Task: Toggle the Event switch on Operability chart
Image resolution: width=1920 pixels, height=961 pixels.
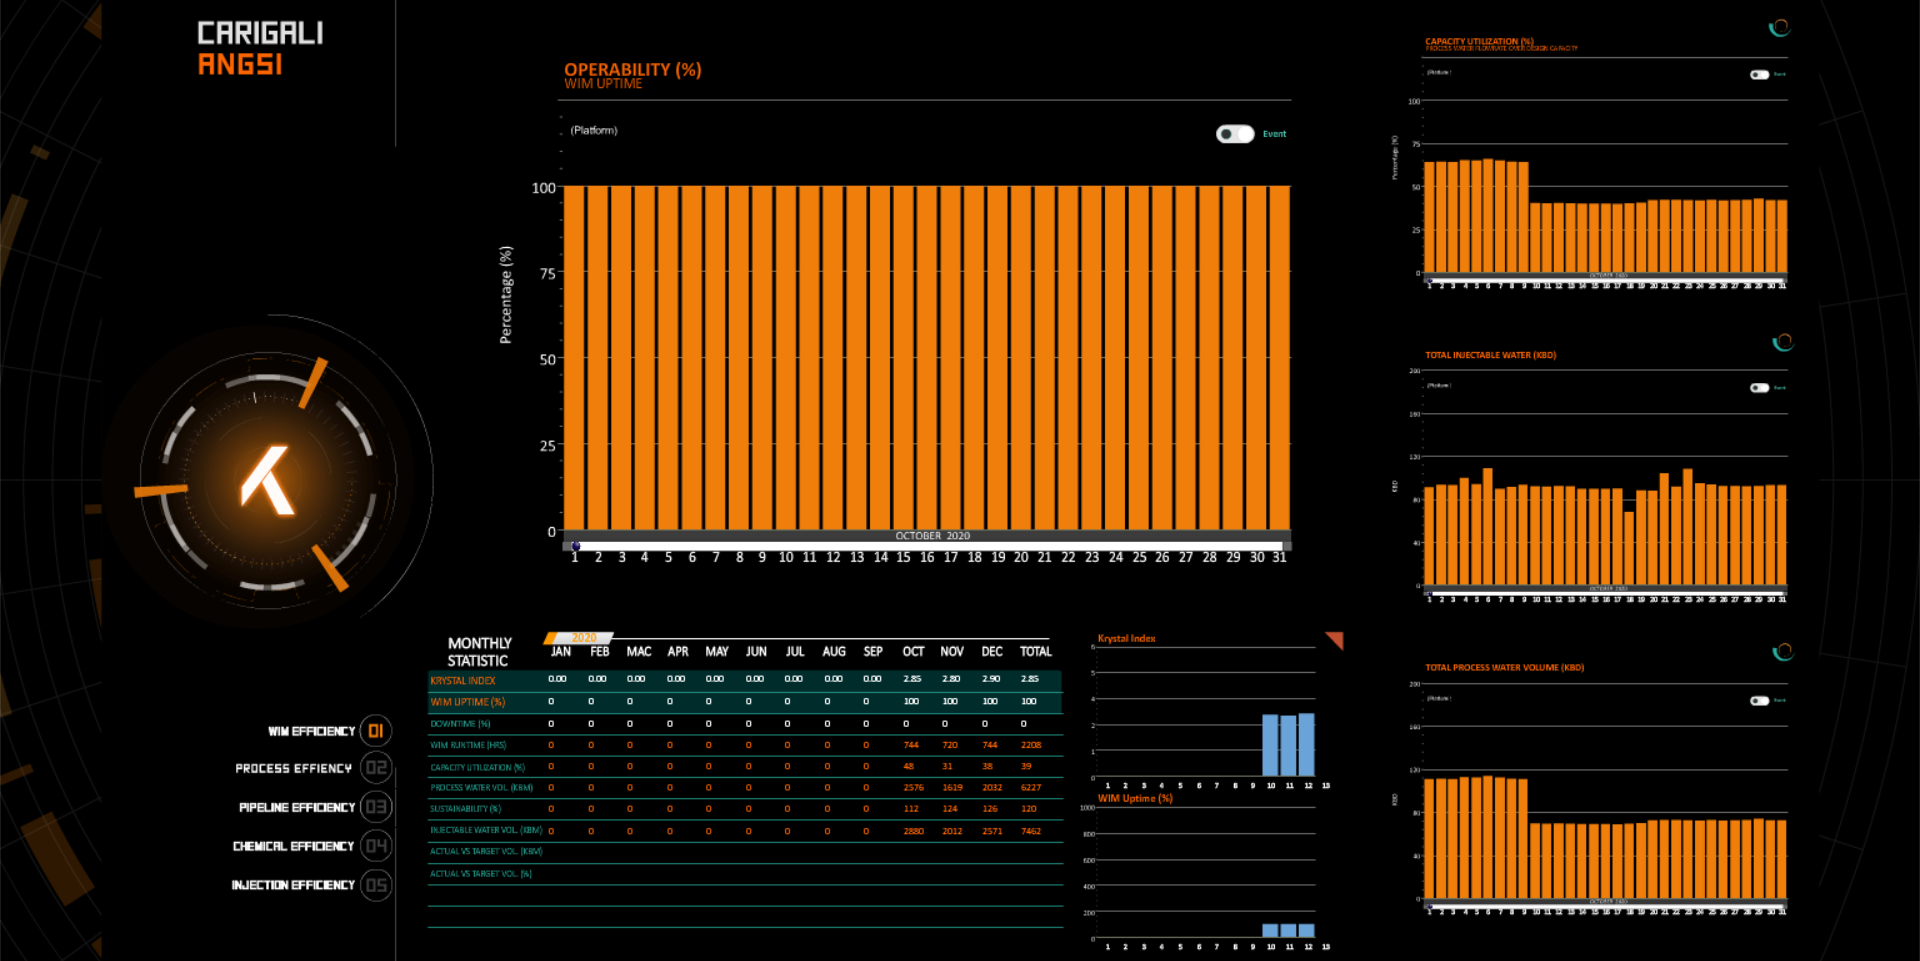Action: (x=1235, y=134)
